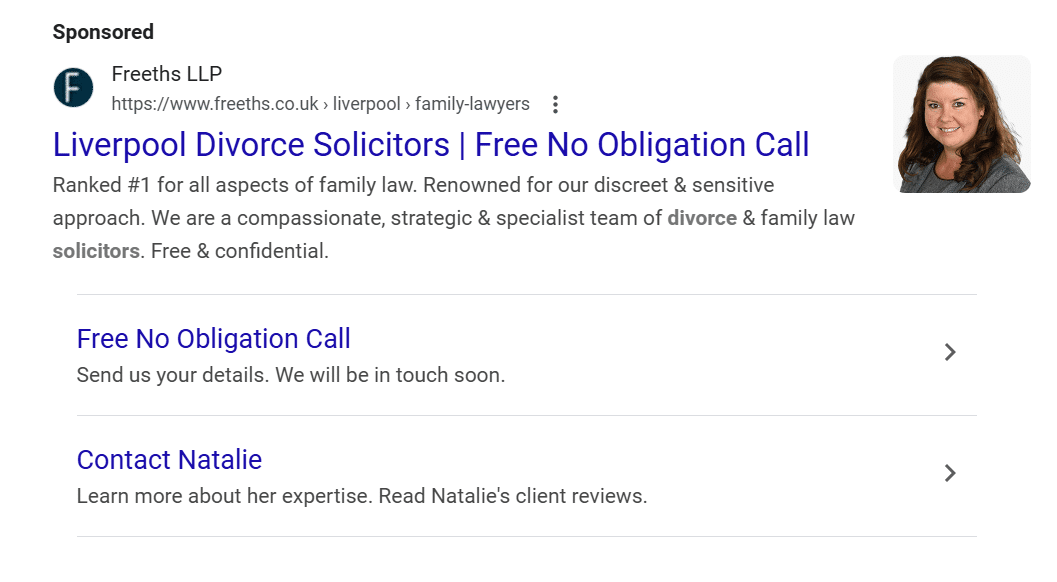Screen dimensions: 1057x582
Task: Click the bold word 'divorce' in description
Action: [x=702, y=218]
